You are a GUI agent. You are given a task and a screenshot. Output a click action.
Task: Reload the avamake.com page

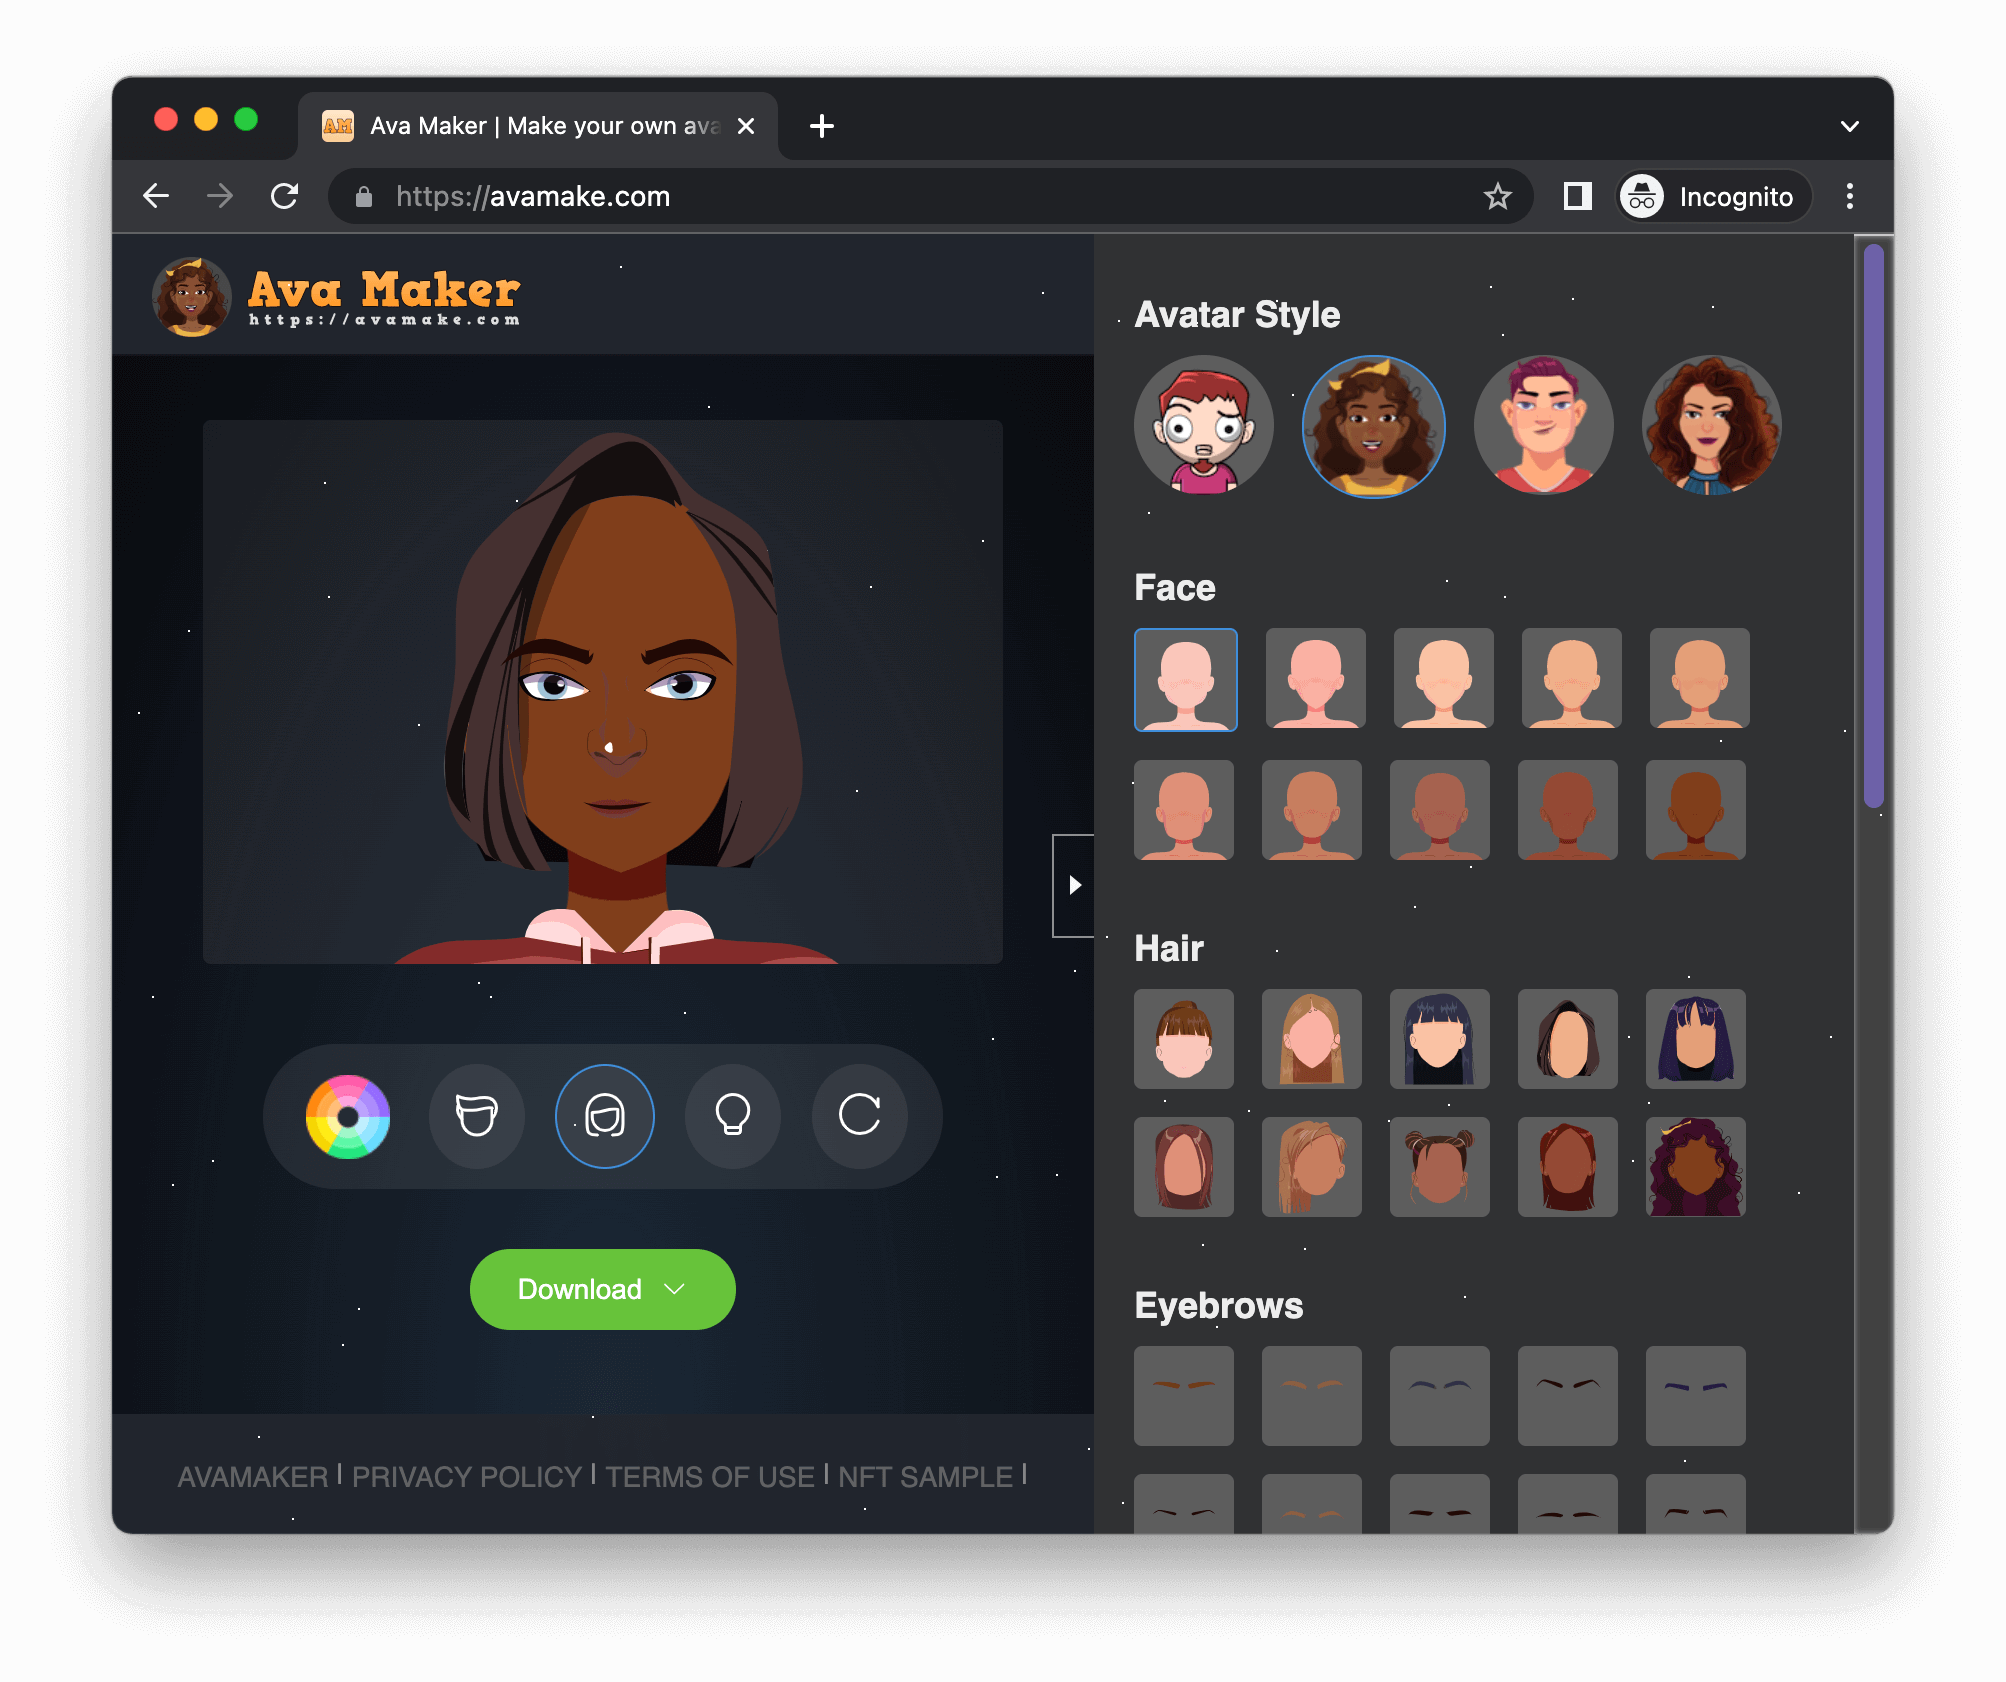click(x=285, y=196)
